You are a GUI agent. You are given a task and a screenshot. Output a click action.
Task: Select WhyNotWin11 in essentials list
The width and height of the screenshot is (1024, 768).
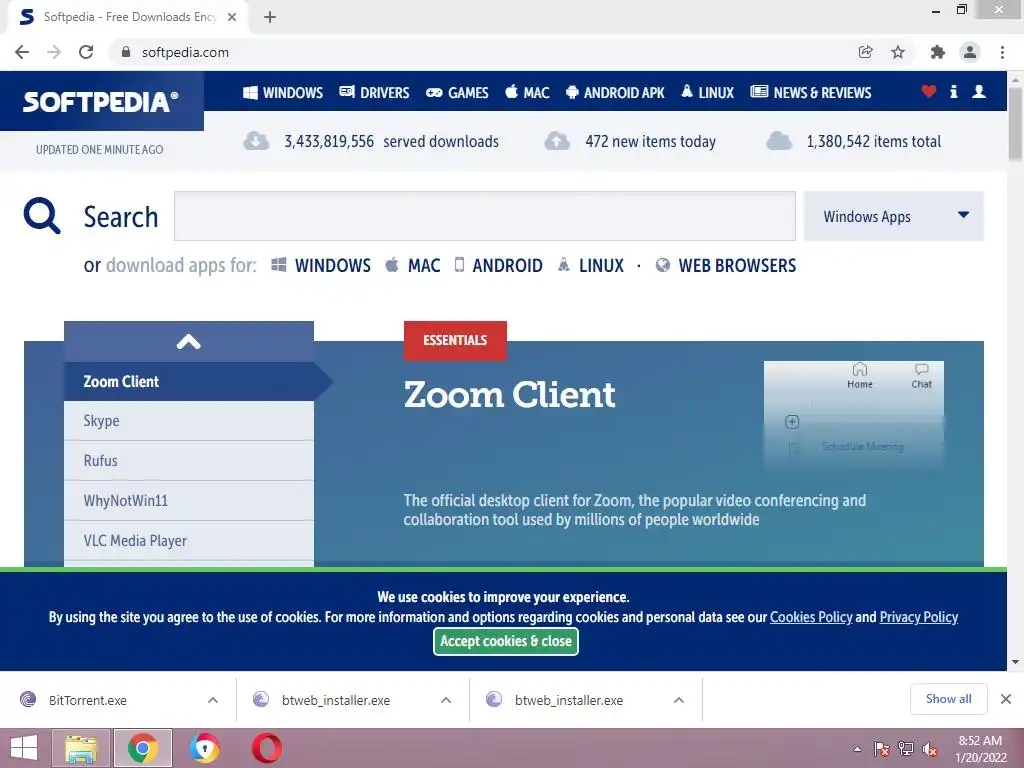(x=189, y=500)
